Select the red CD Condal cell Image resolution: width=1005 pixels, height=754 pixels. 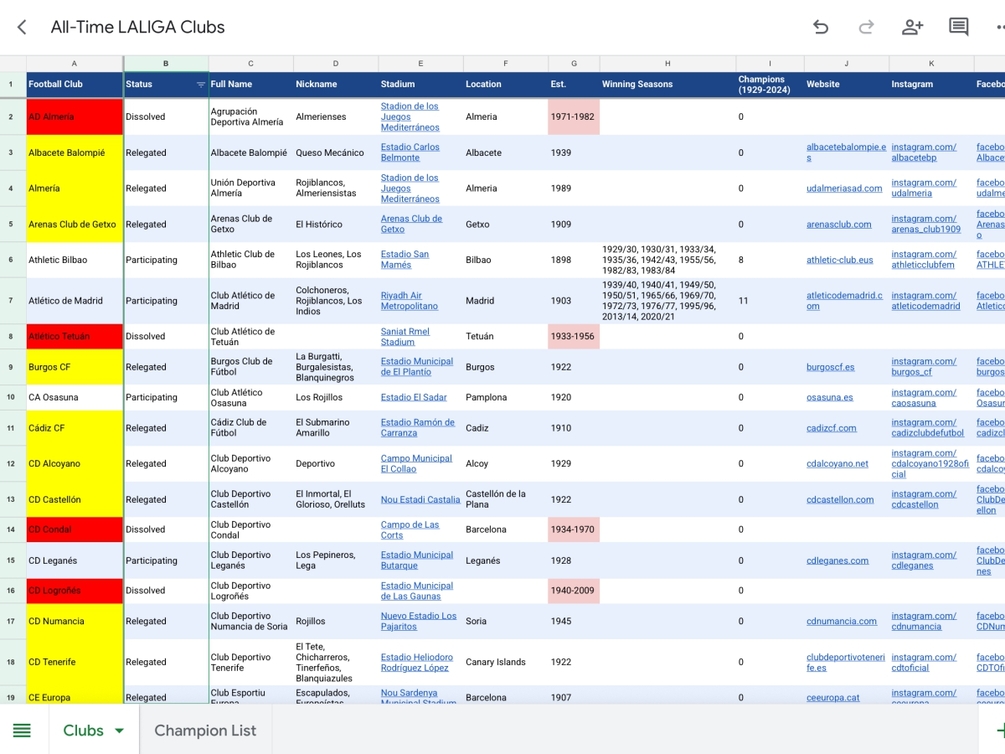click(74, 530)
